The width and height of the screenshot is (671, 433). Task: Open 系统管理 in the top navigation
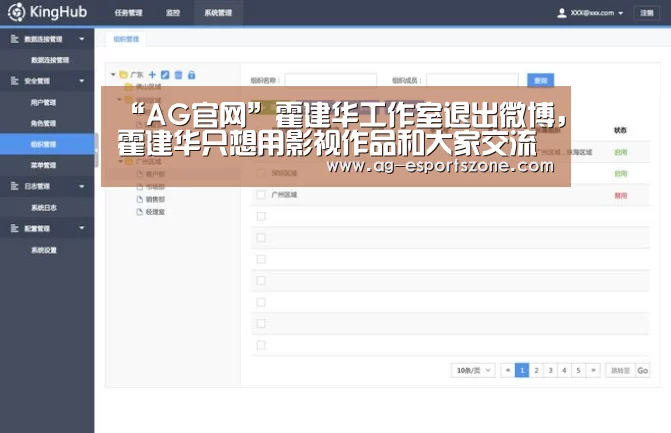coord(218,13)
